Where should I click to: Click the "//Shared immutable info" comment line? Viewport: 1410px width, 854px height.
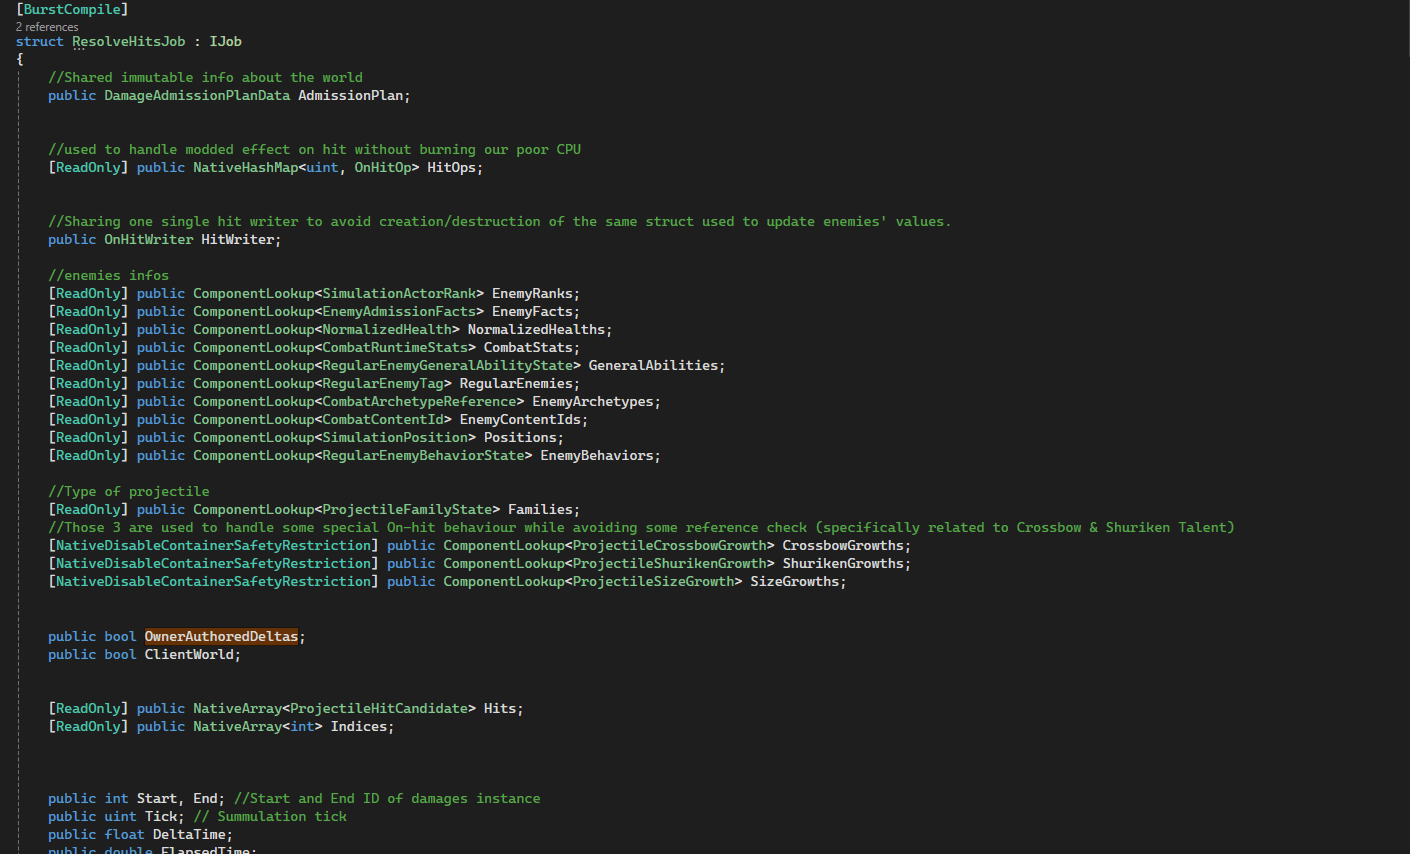pyautogui.click(x=205, y=77)
